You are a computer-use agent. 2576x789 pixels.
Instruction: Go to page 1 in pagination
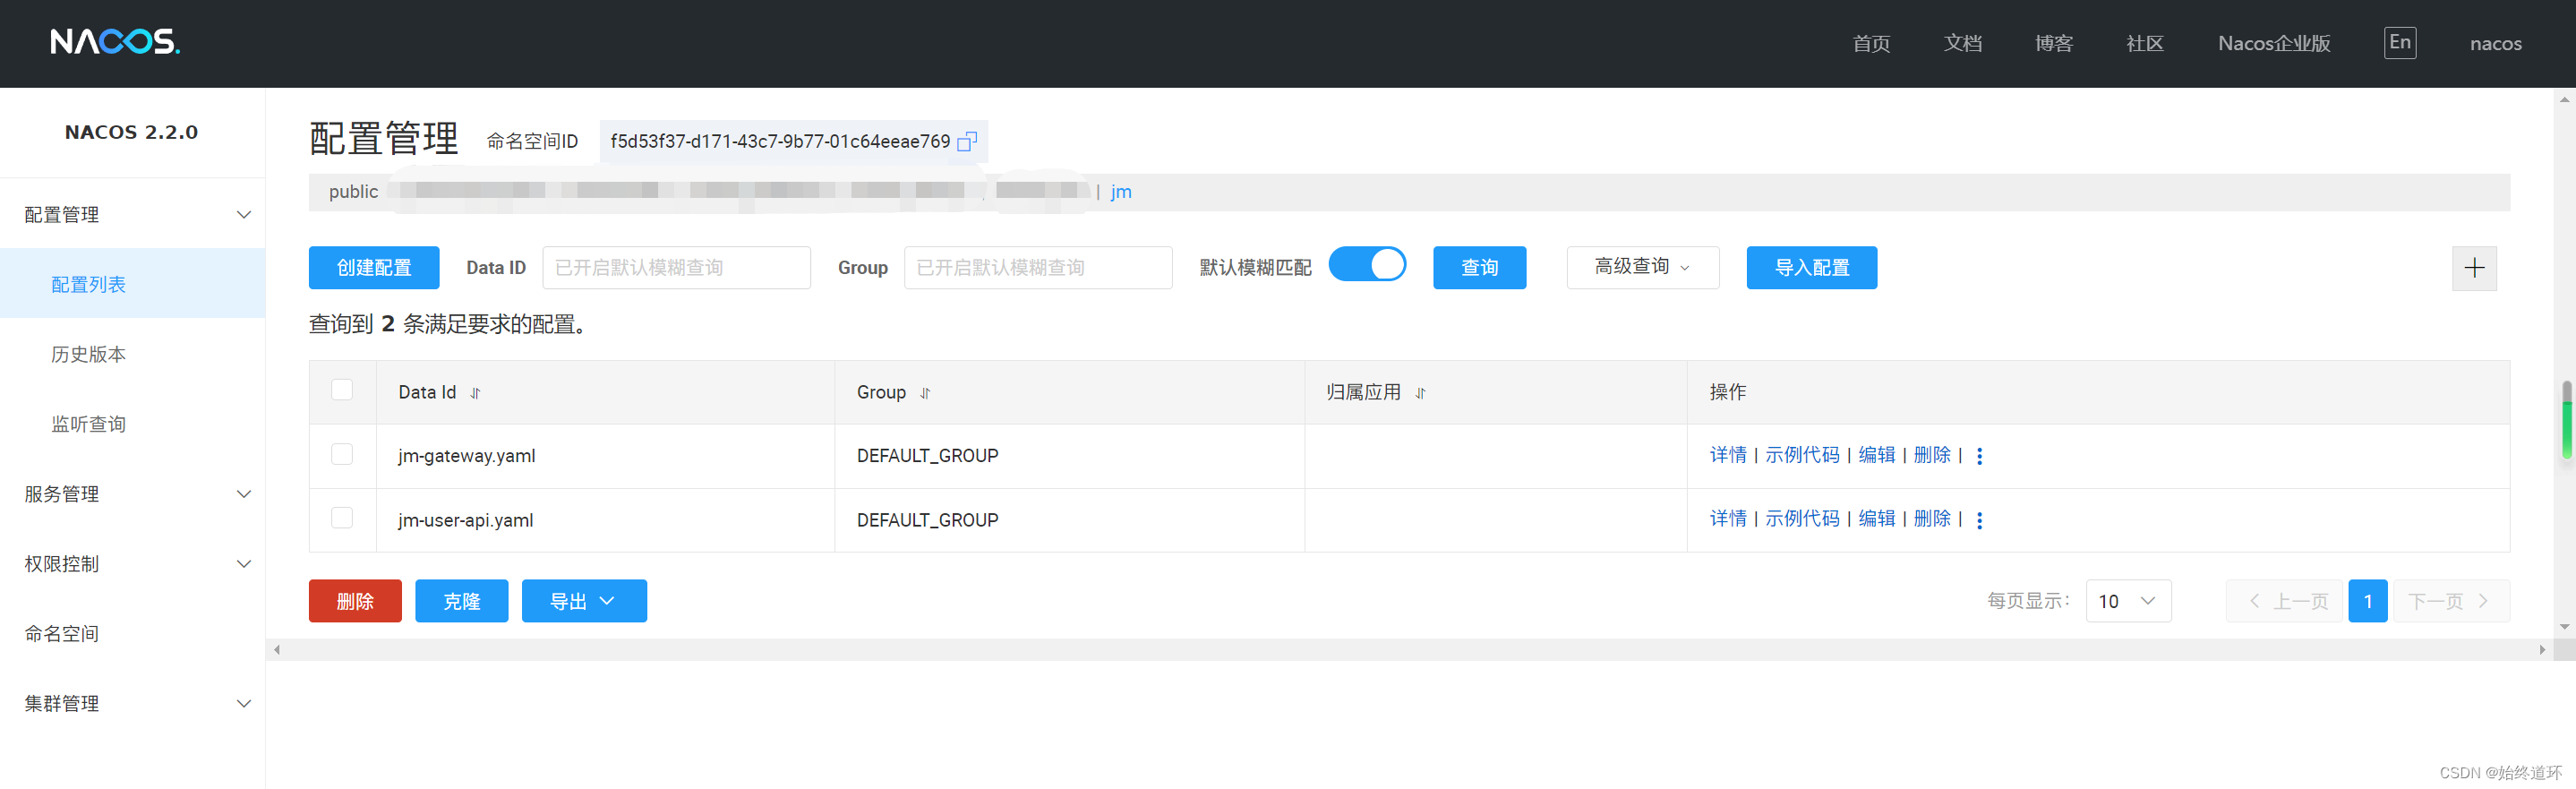[x=2367, y=601]
